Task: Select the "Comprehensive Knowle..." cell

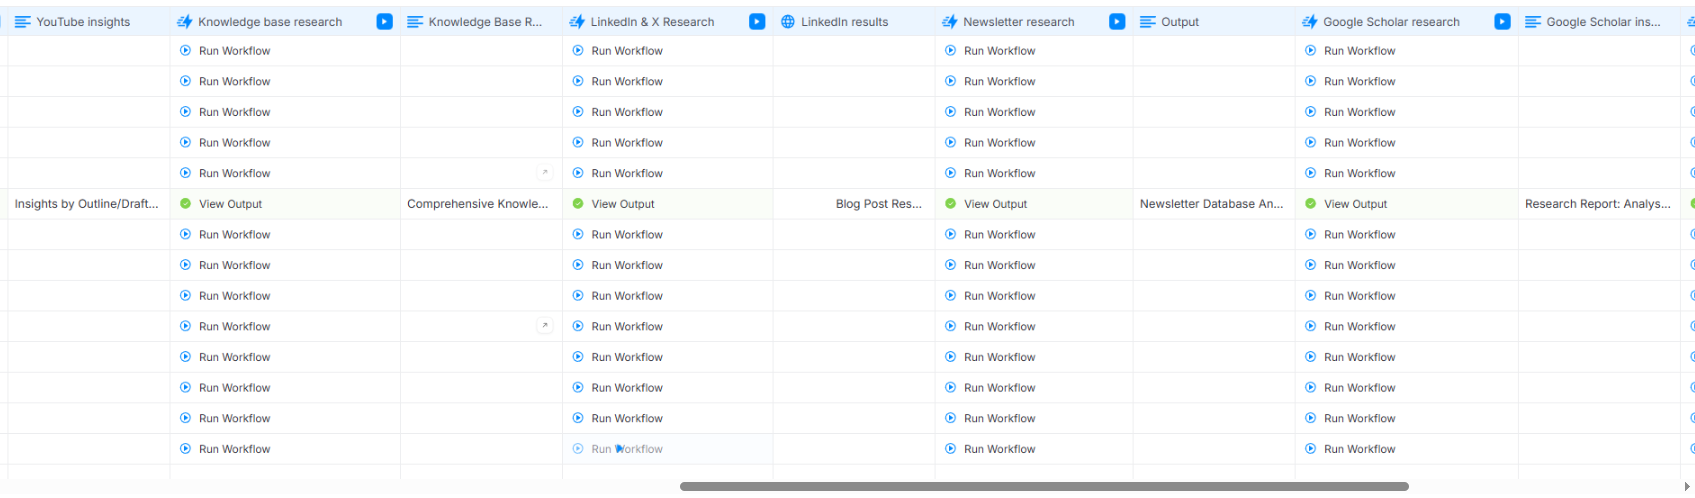Action: click(x=481, y=204)
